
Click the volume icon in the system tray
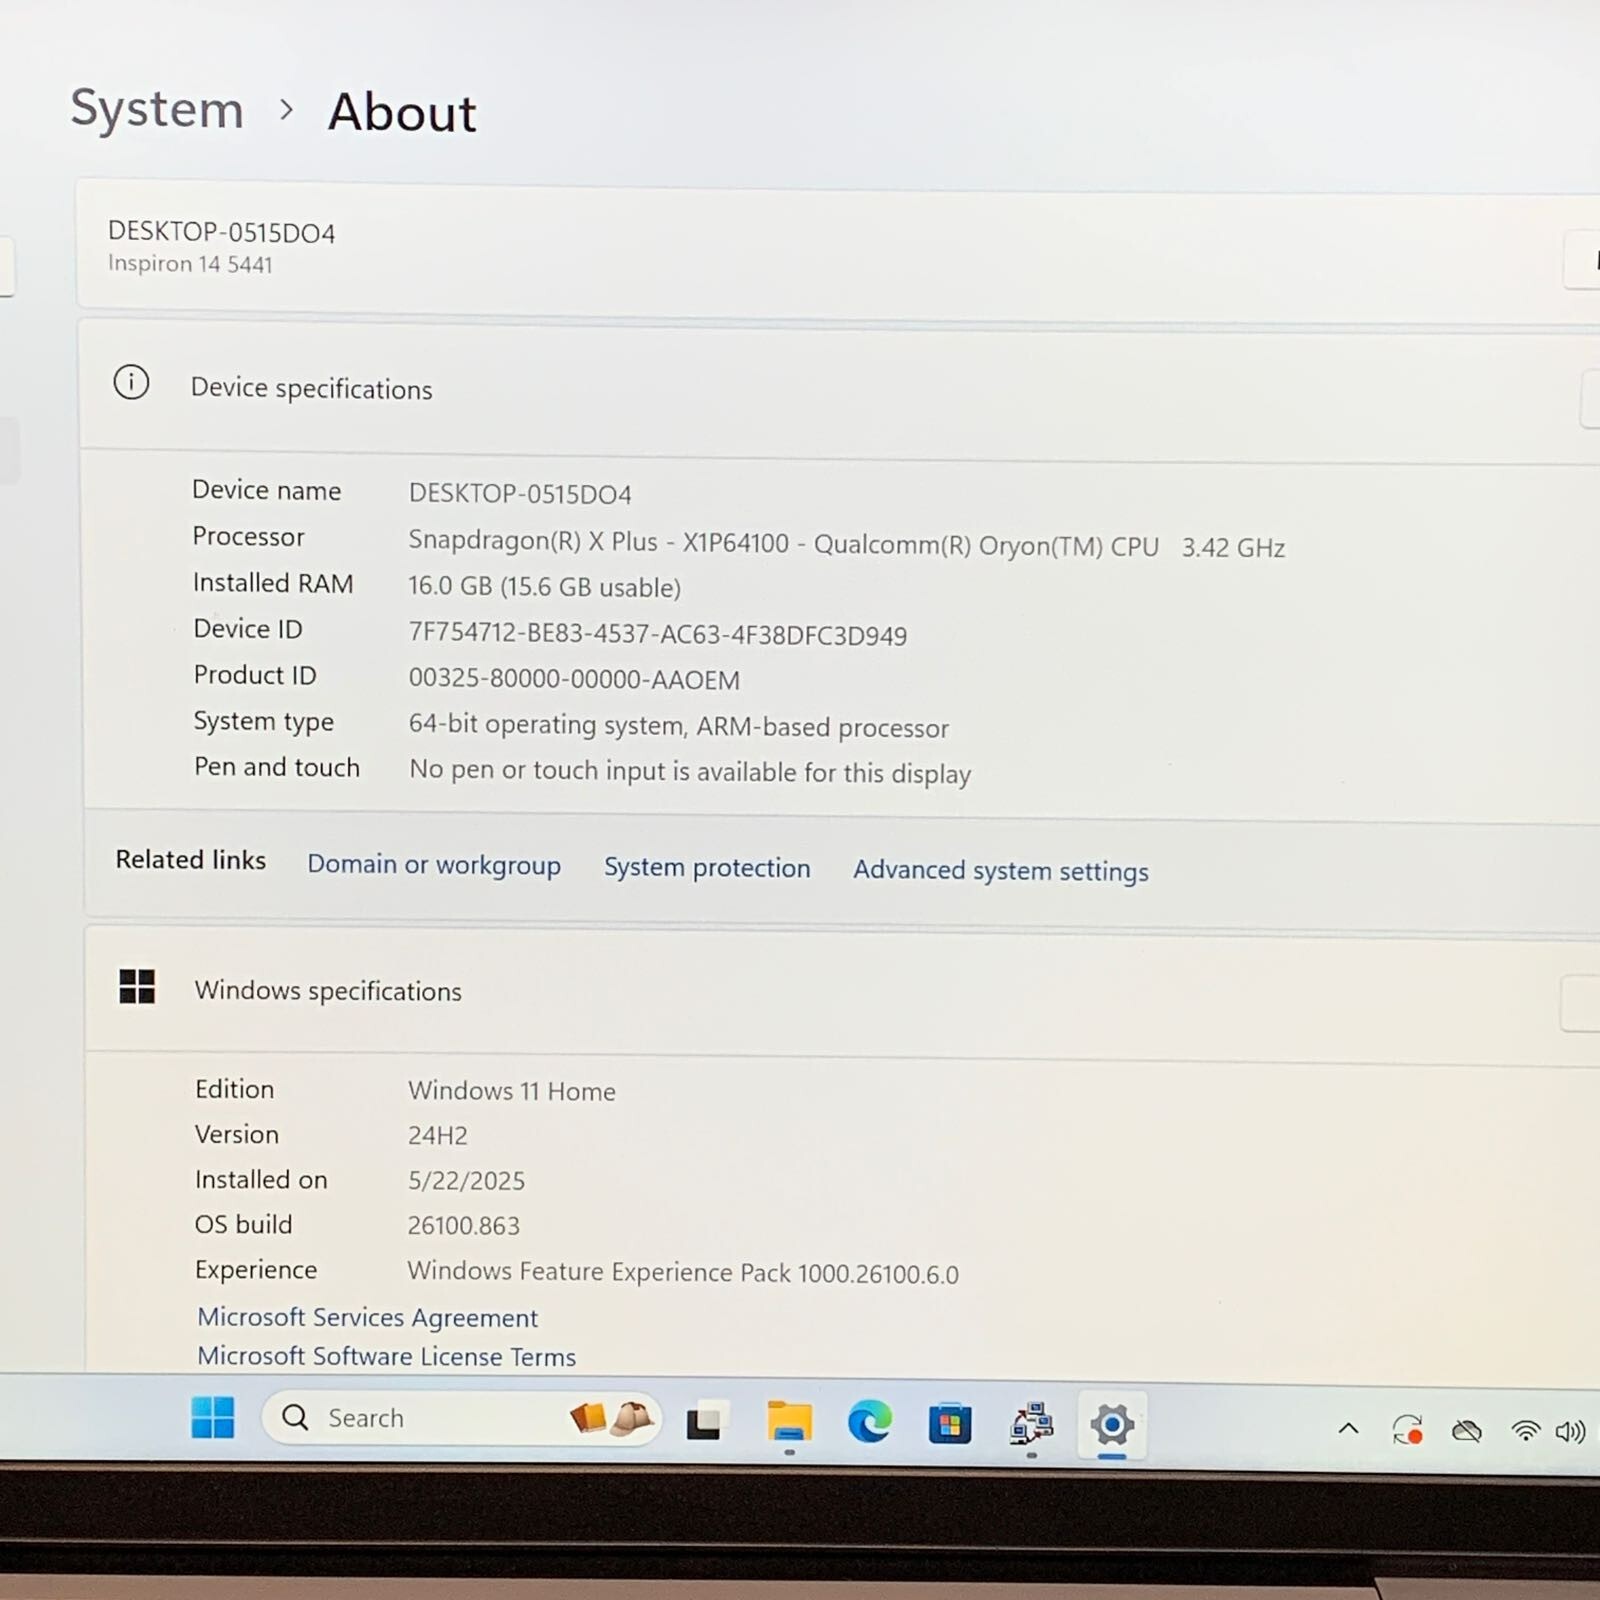tap(1571, 1430)
